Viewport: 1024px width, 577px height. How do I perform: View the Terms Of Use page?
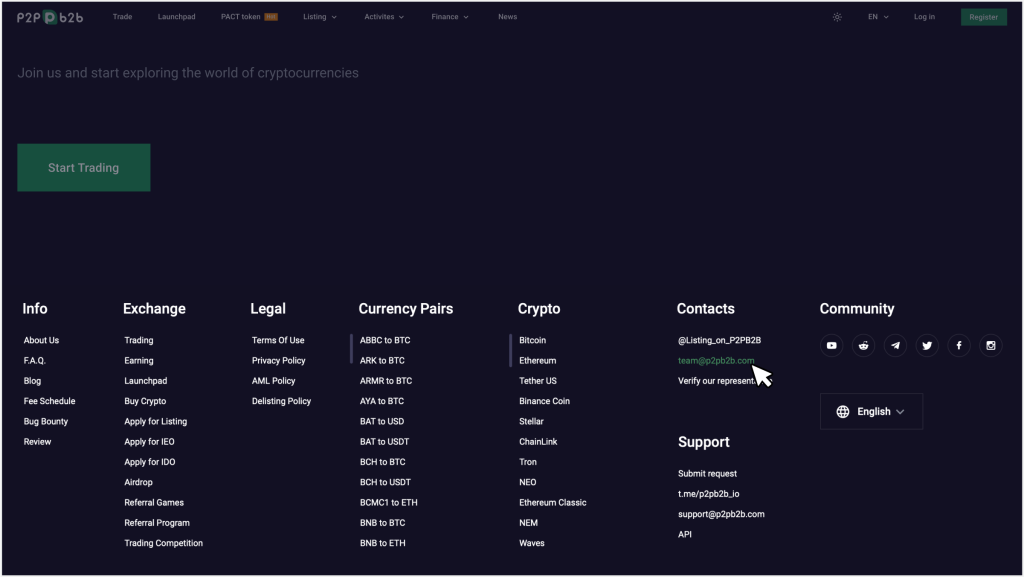point(278,340)
